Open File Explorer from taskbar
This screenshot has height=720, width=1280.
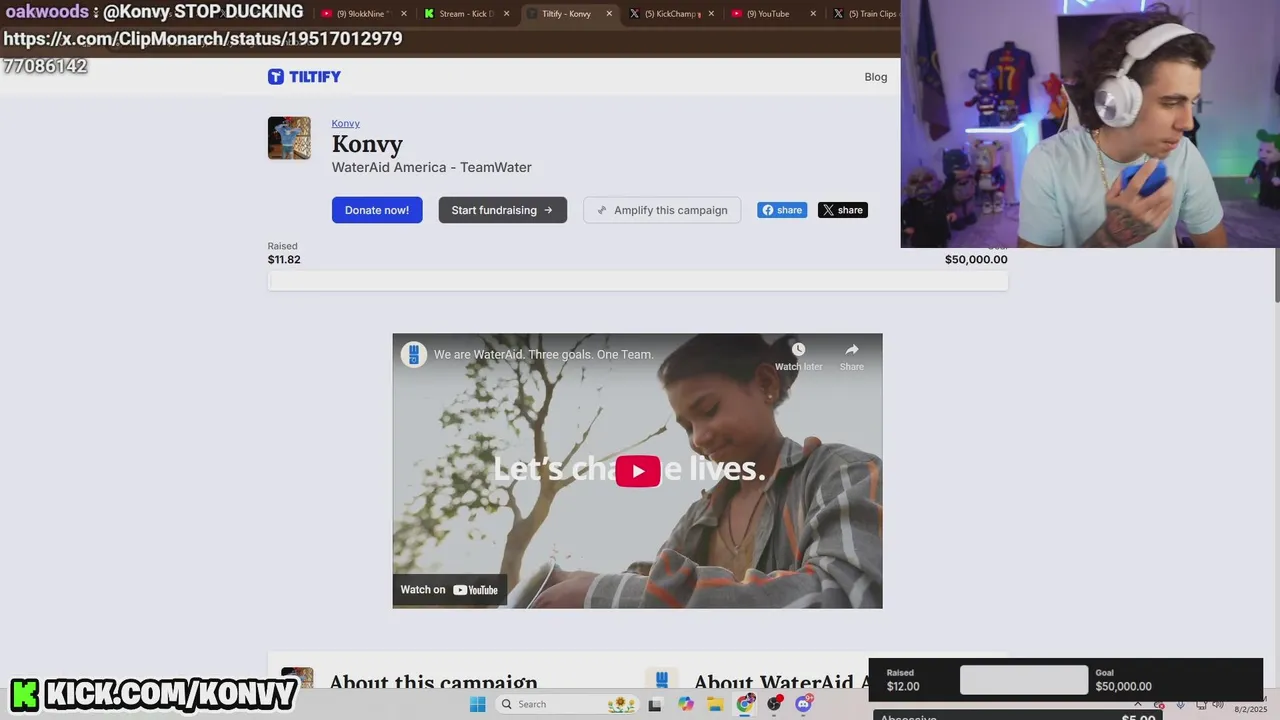click(715, 704)
